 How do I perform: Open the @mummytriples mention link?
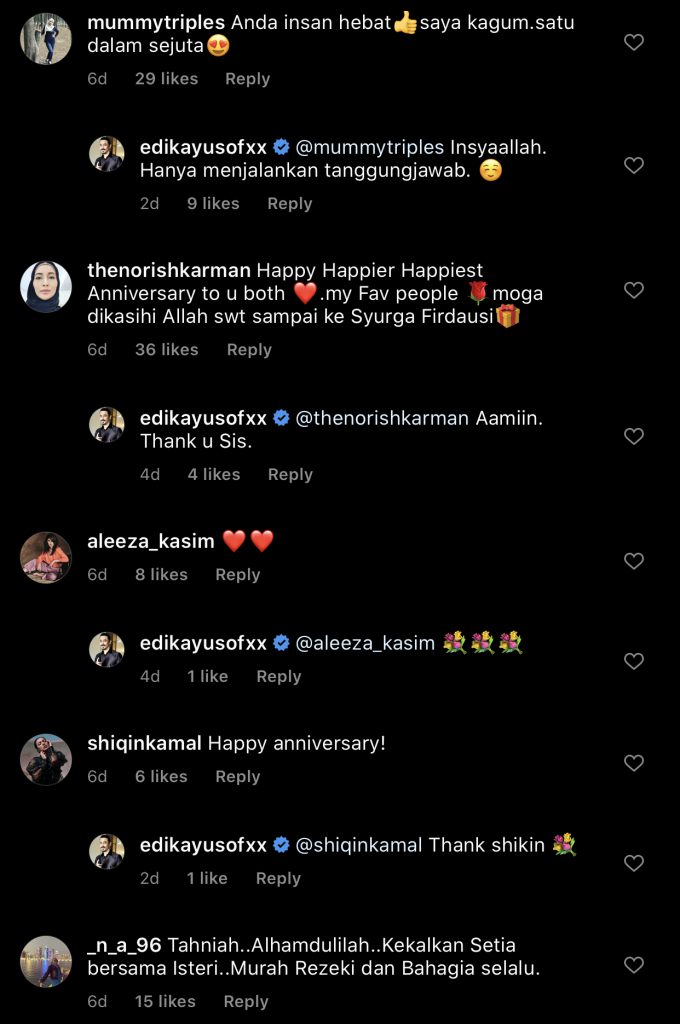tap(370, 147)
